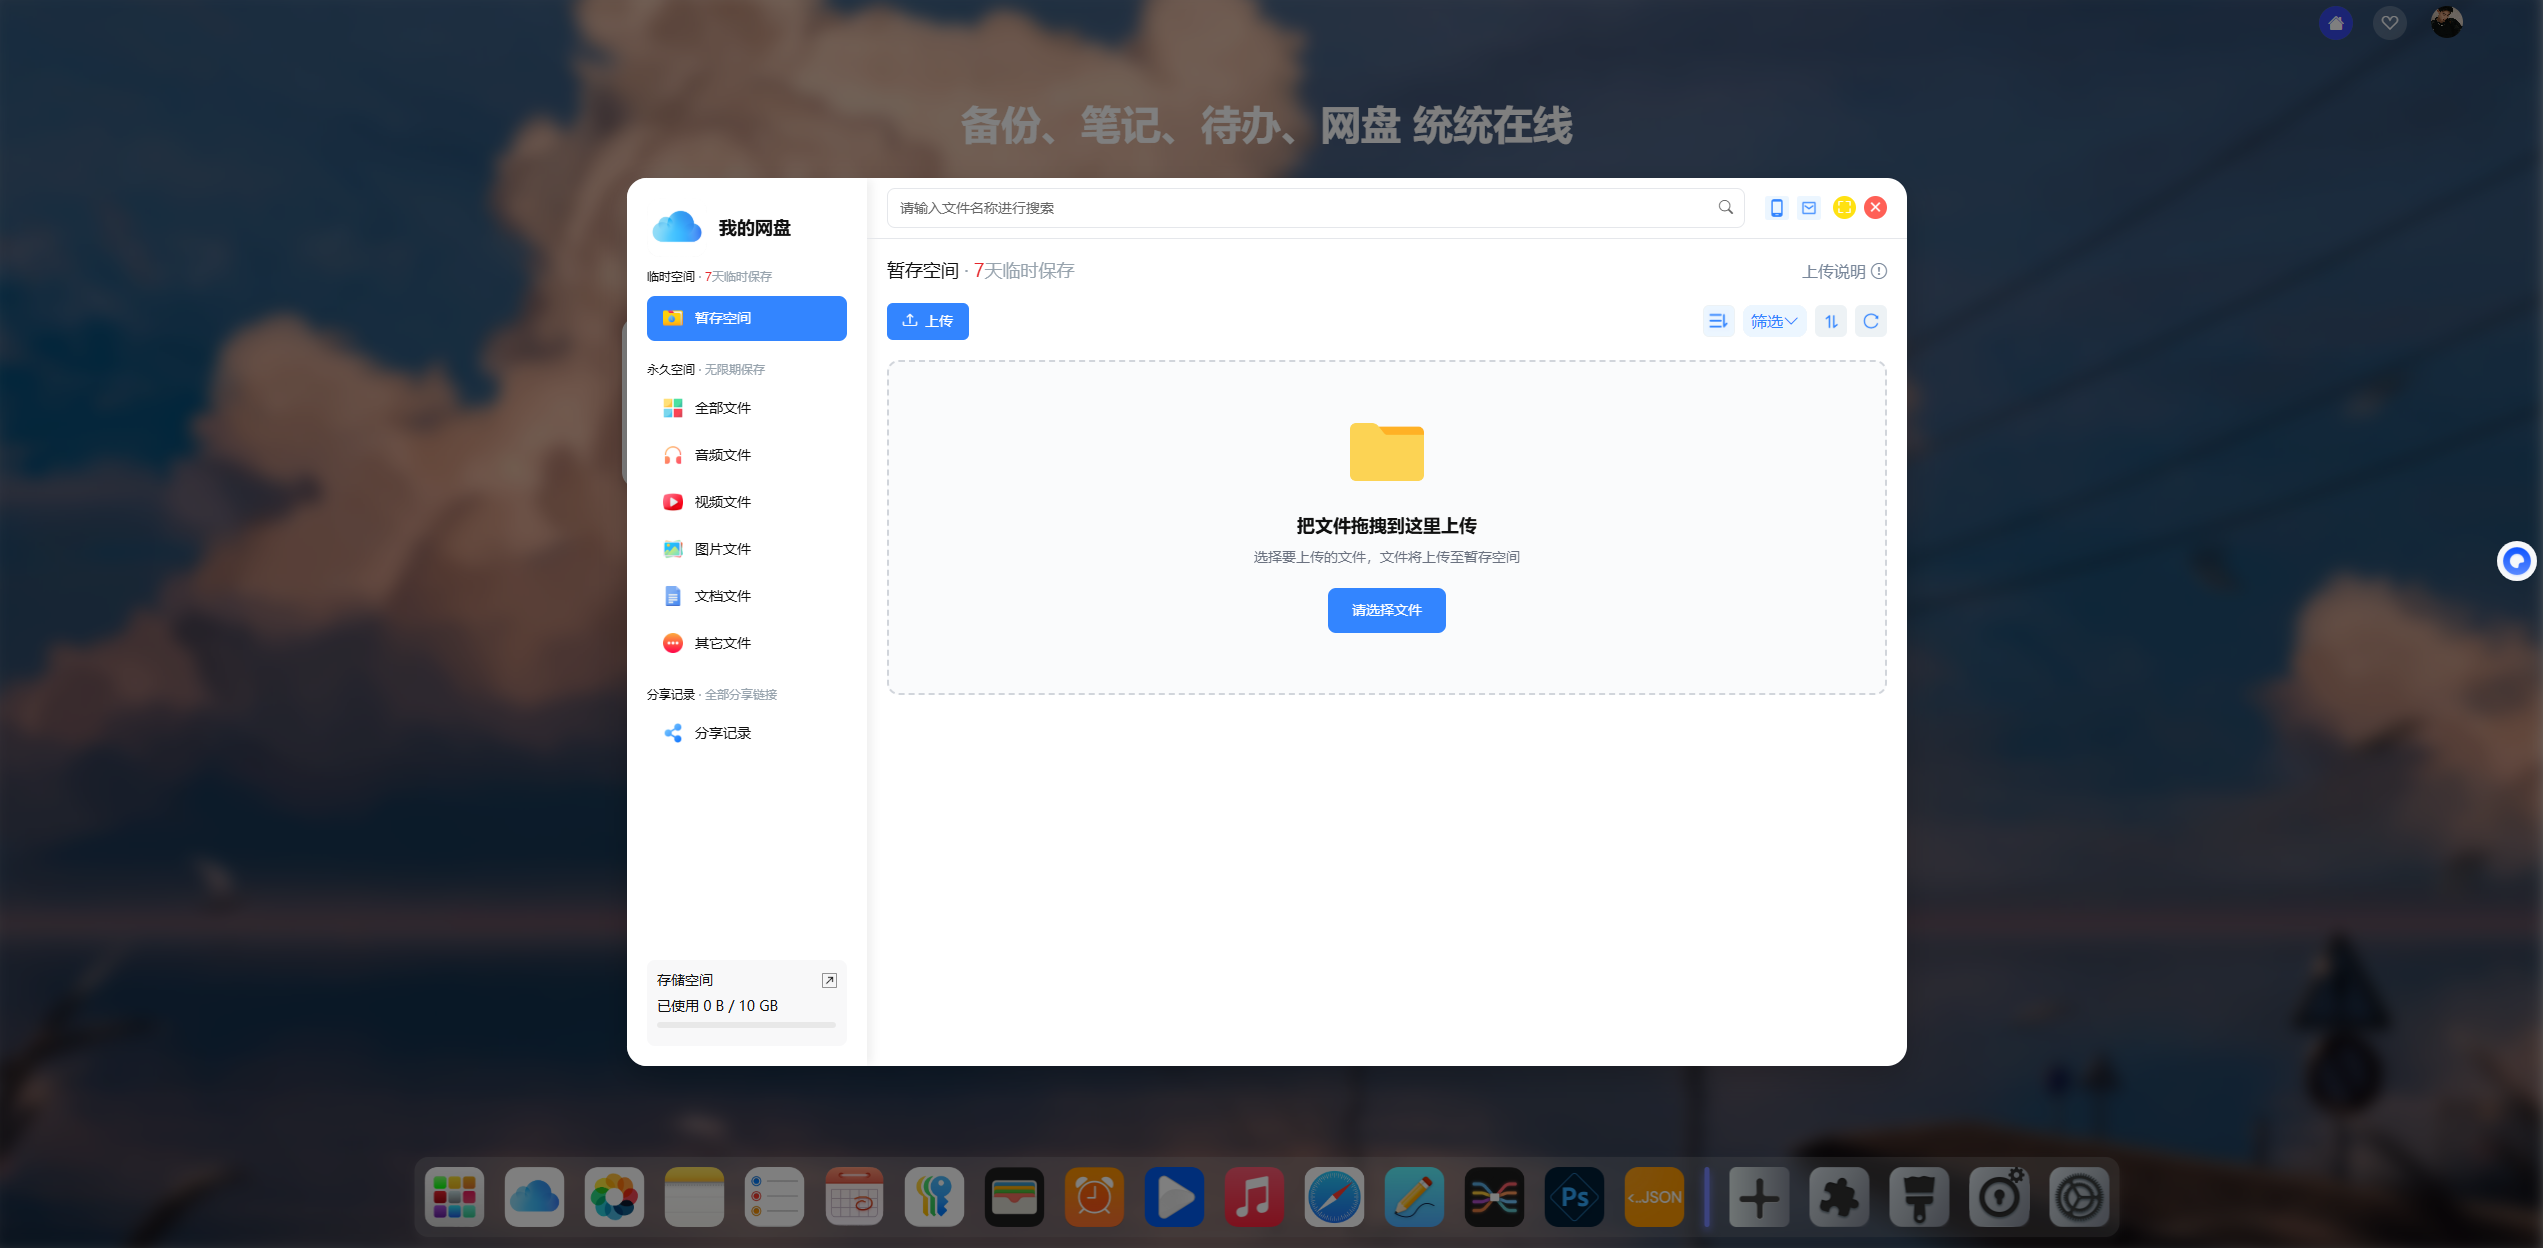This screenshot has width=2543, height=1248.
Task: Open Photoshop from the dock
Action: tap(1574, 1197)
